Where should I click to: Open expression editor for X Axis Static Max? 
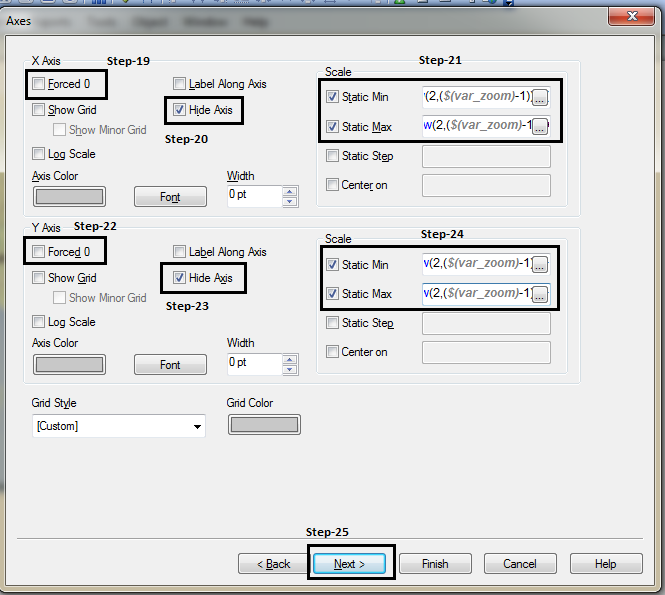[x=540, y=126]
